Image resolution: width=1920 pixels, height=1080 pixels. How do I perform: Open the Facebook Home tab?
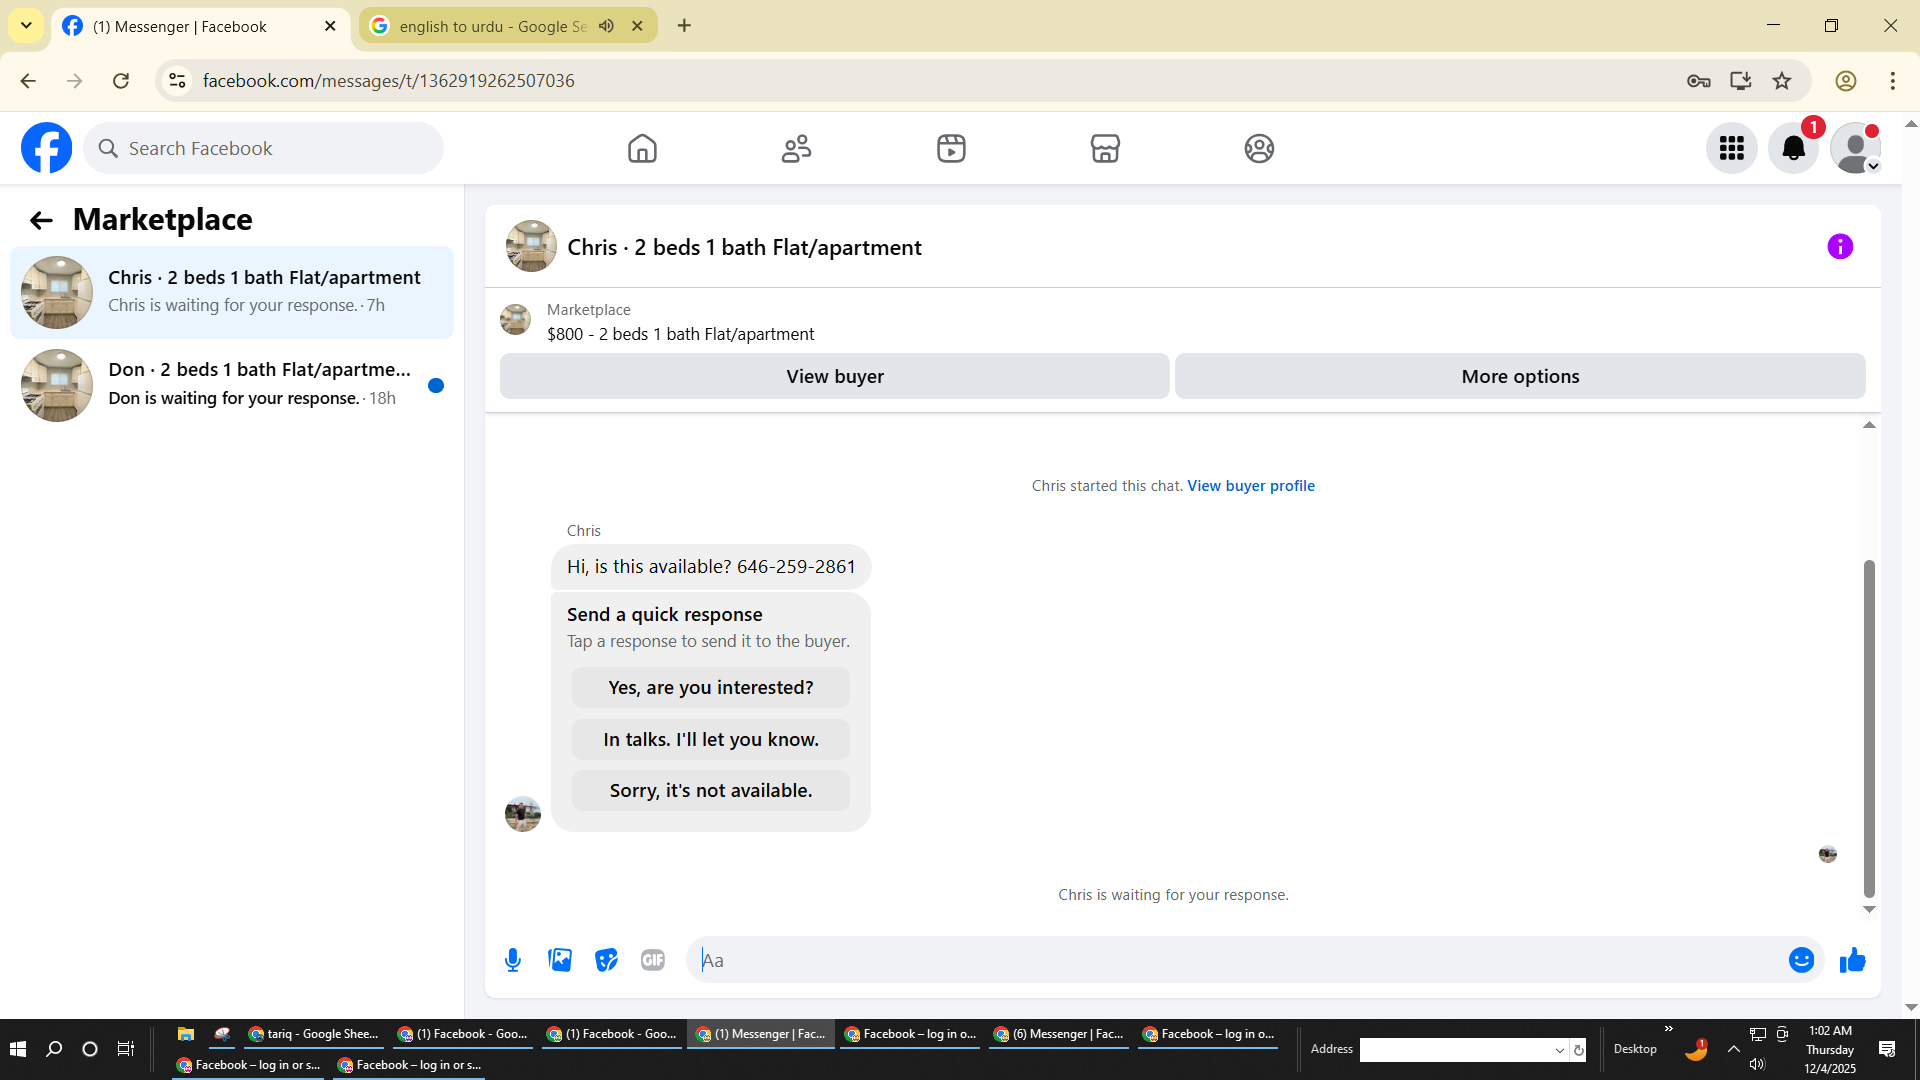[x=642, y=149]
